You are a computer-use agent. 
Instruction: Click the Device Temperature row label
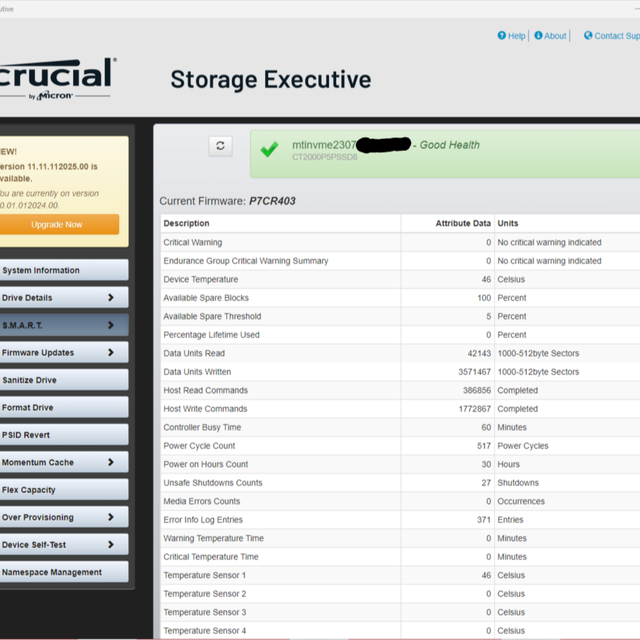[x=200, y=279]
